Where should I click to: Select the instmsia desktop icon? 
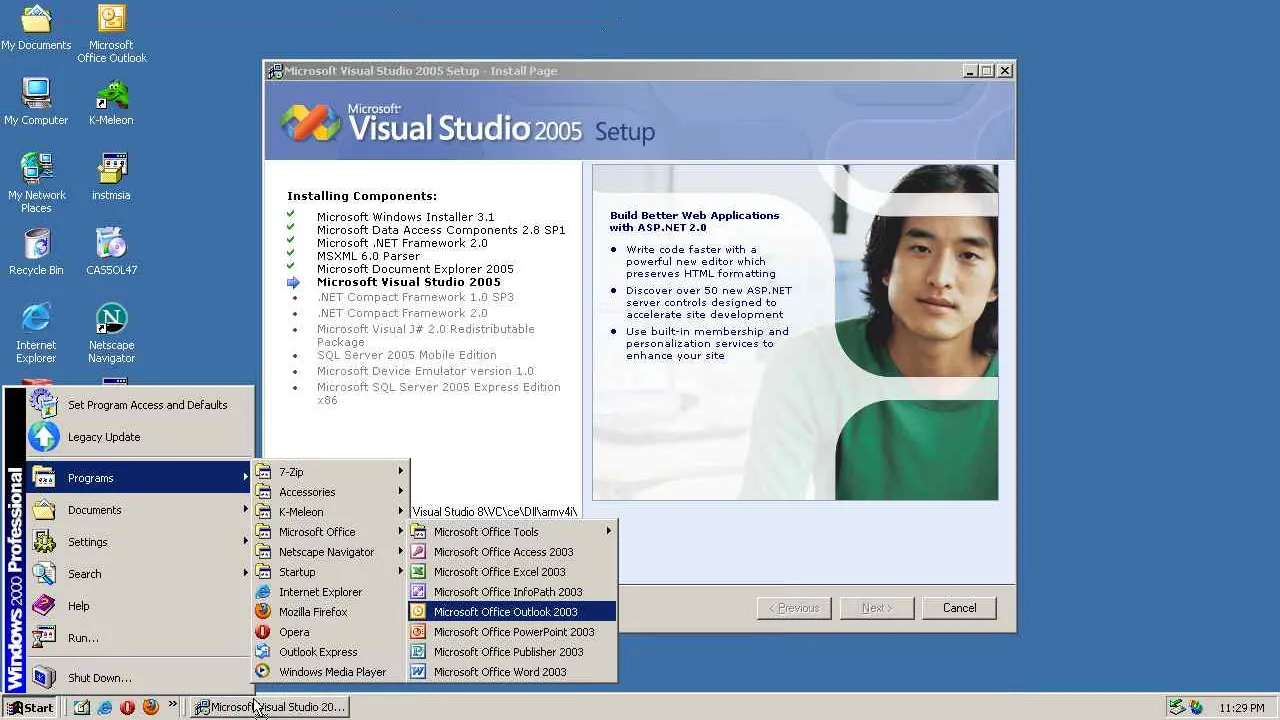pyautogui.click(x=111, y=176)
